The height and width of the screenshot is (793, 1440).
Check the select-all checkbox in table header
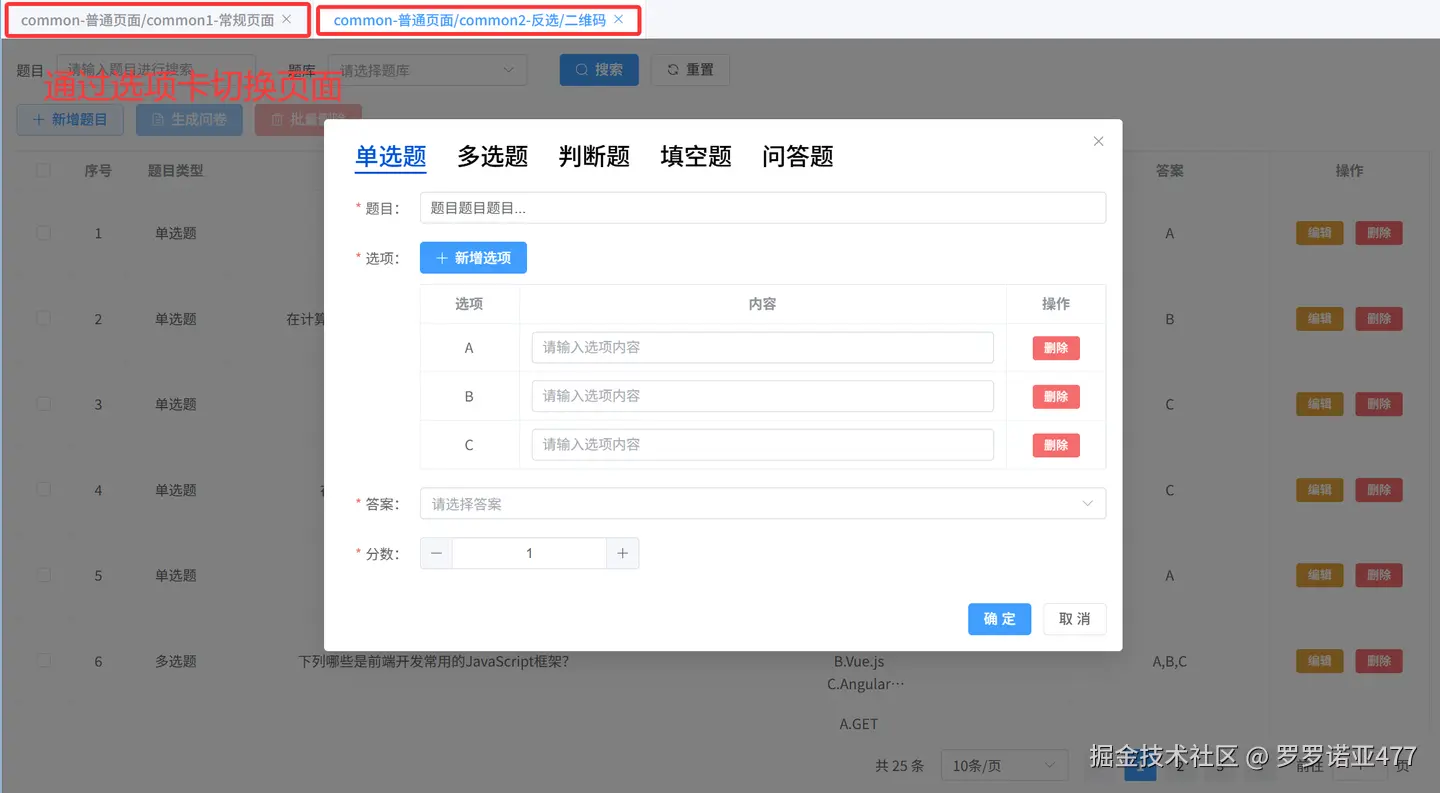coord(43,170)
